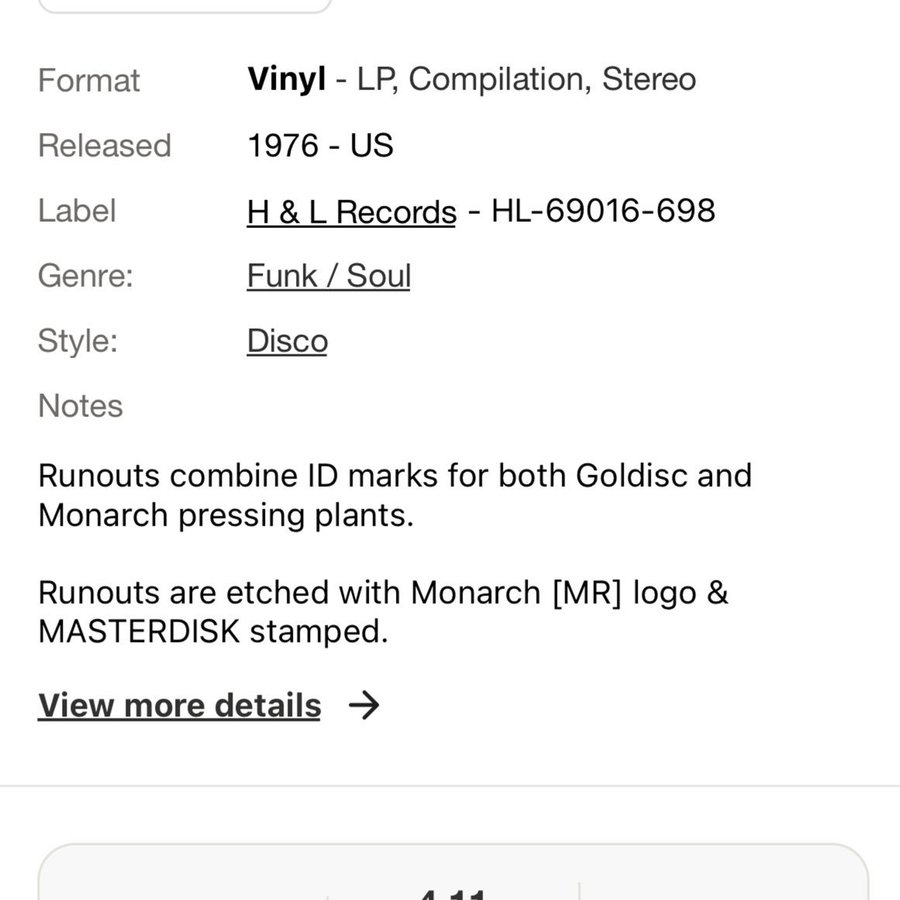Select the catalog number HL-69016-698
The width and height of the screenshot is (900, 900).
click(x=603, y=211)
